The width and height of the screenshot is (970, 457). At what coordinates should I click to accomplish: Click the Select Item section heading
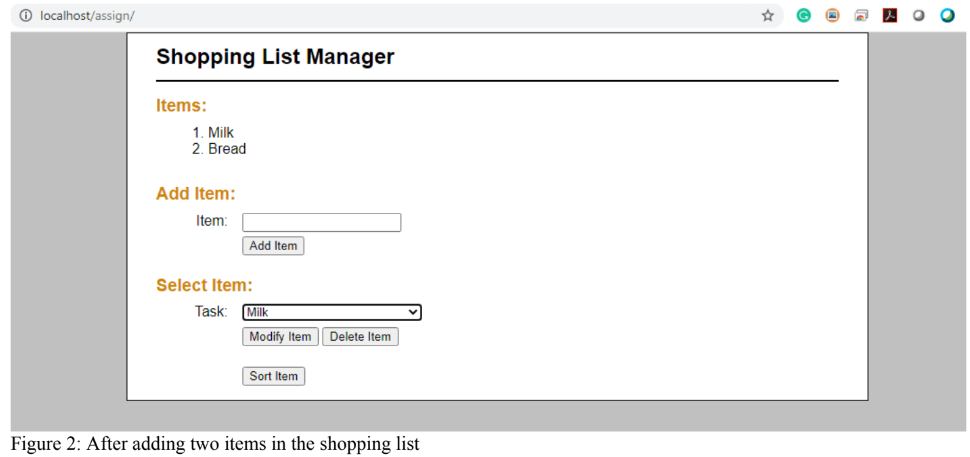click(x=204, y=286)
